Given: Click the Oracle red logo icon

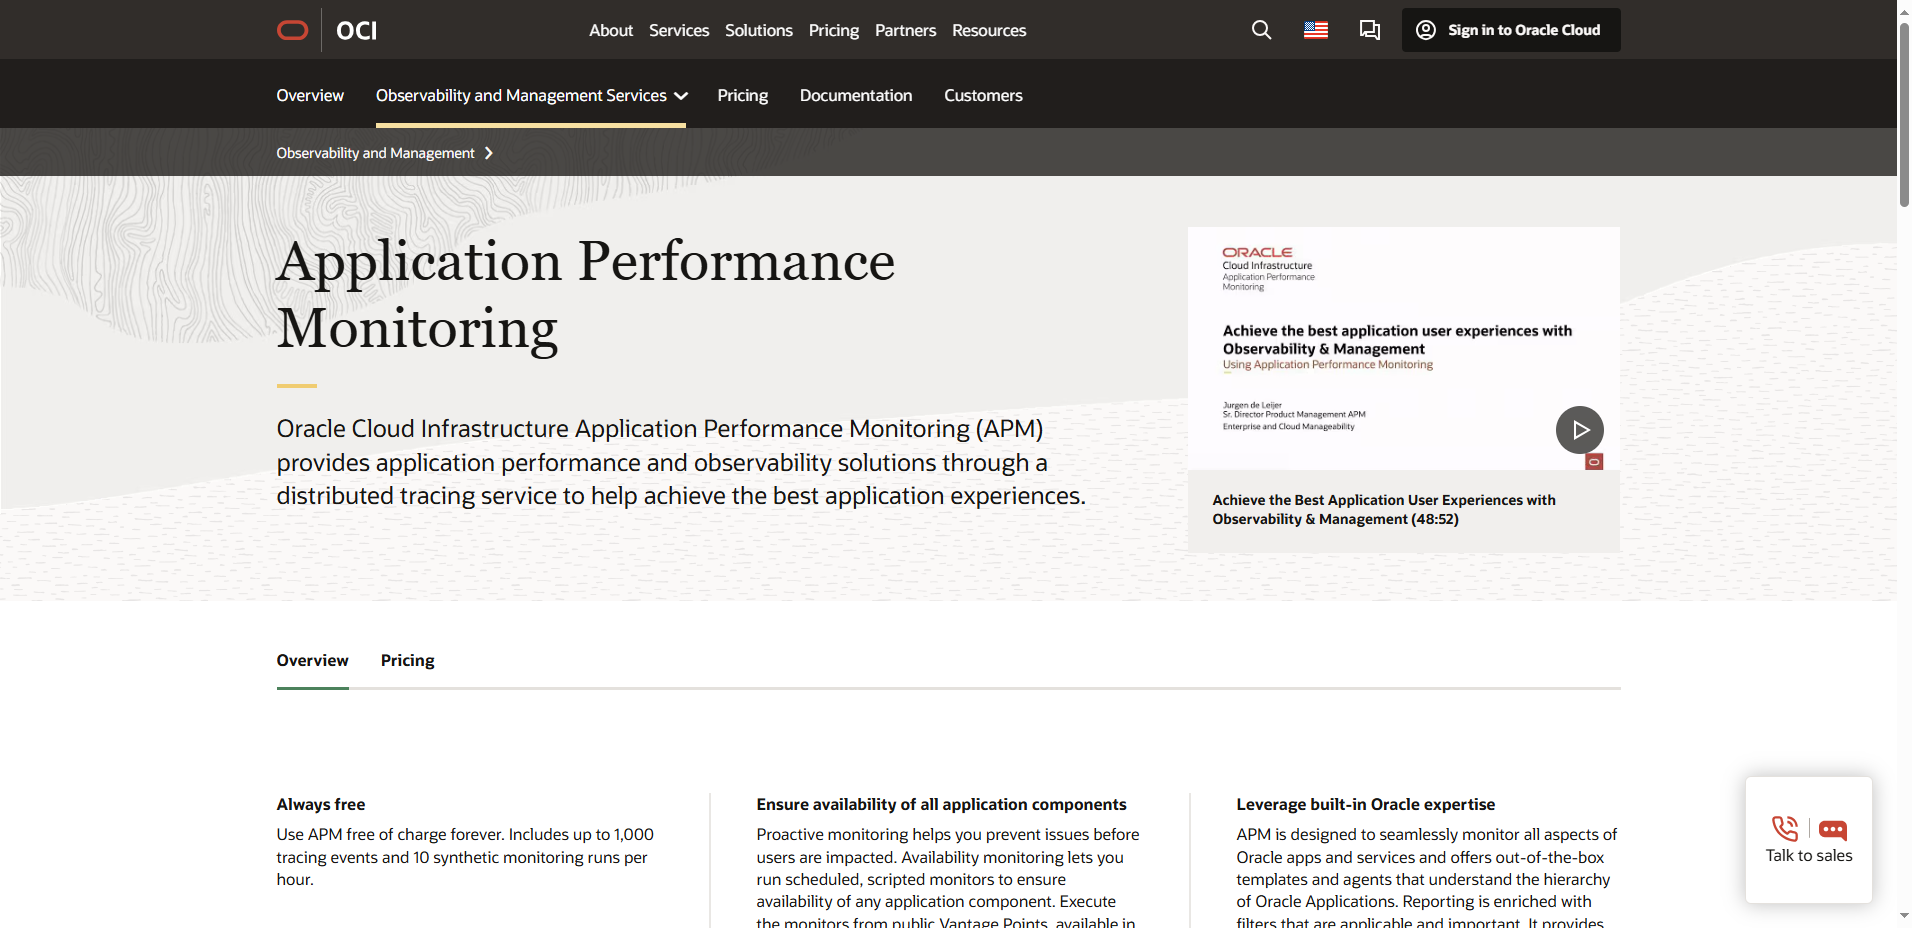Looking at the screenshot, I should pos(292,30).
